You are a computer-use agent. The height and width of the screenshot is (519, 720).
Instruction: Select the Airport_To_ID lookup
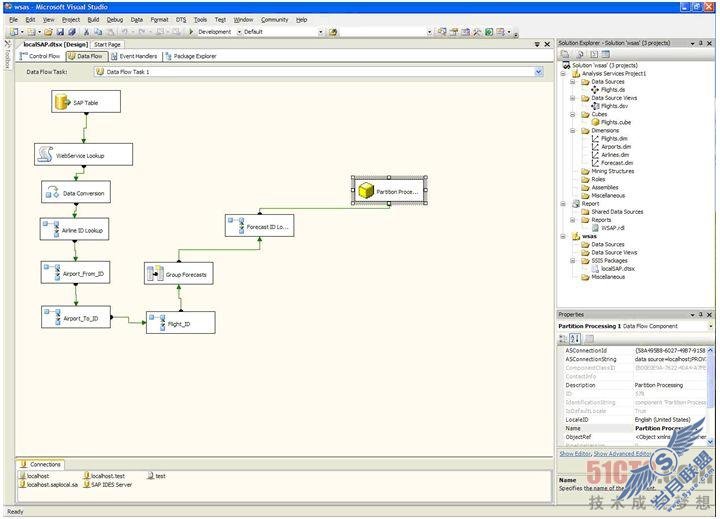pyautogui.click(x=76, y=317)
